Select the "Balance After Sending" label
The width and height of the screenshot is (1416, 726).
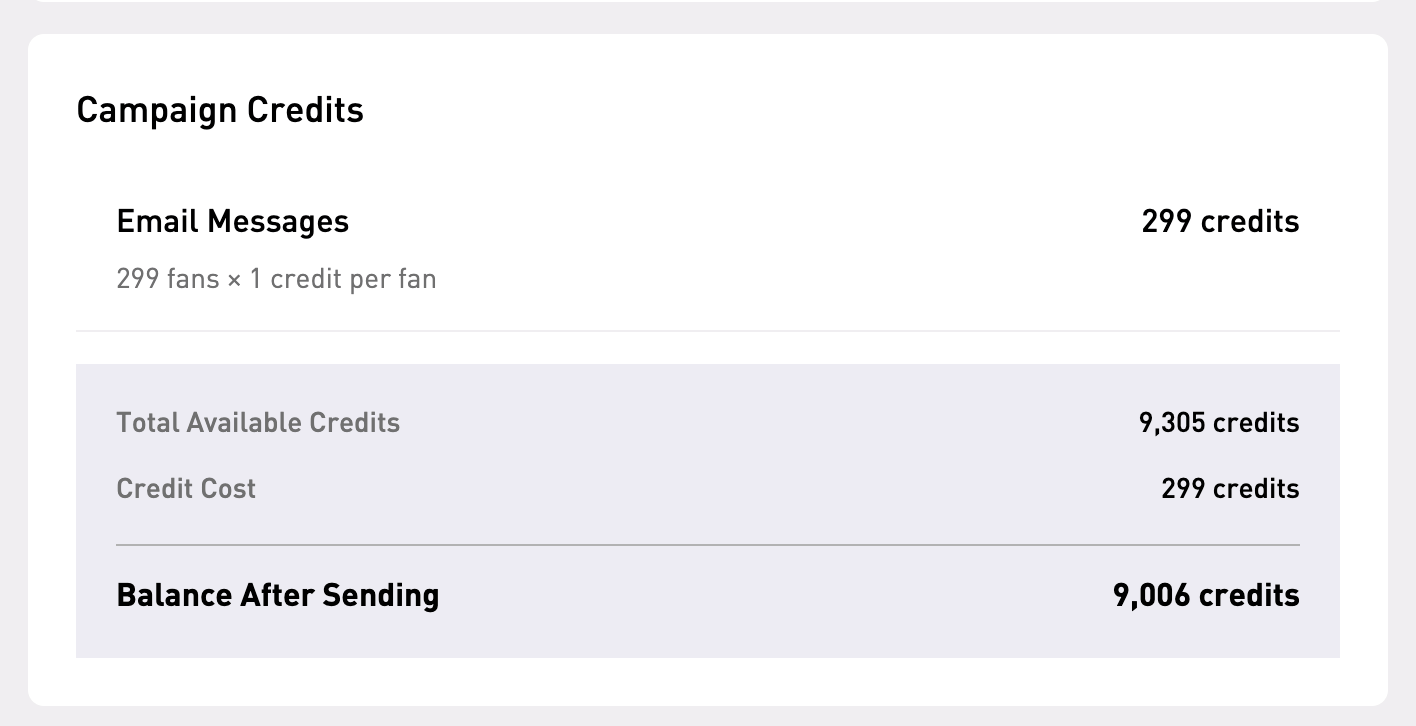[x=277, y=596]
